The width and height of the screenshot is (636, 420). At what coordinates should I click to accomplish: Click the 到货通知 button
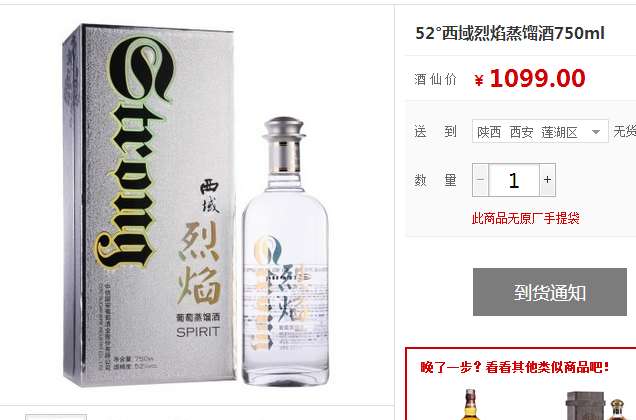pos(550,292)
